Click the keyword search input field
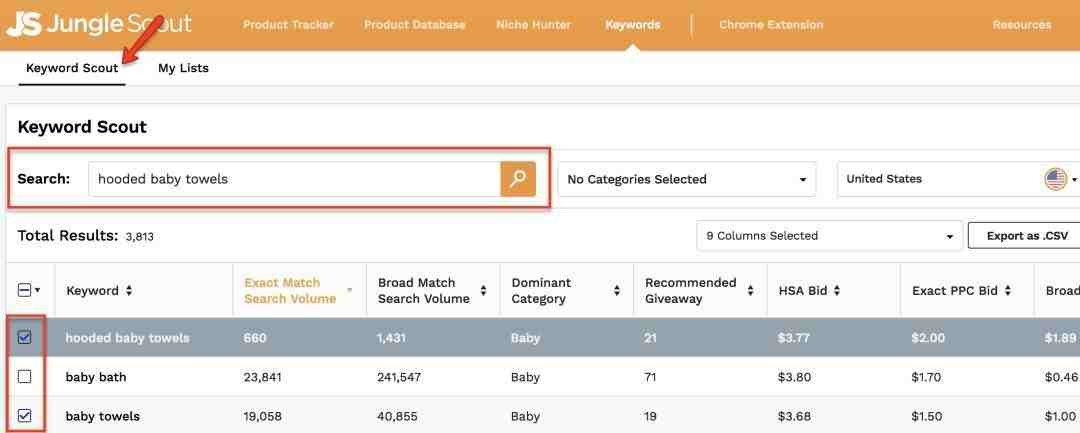1080x433 pixels. (294, 180)
